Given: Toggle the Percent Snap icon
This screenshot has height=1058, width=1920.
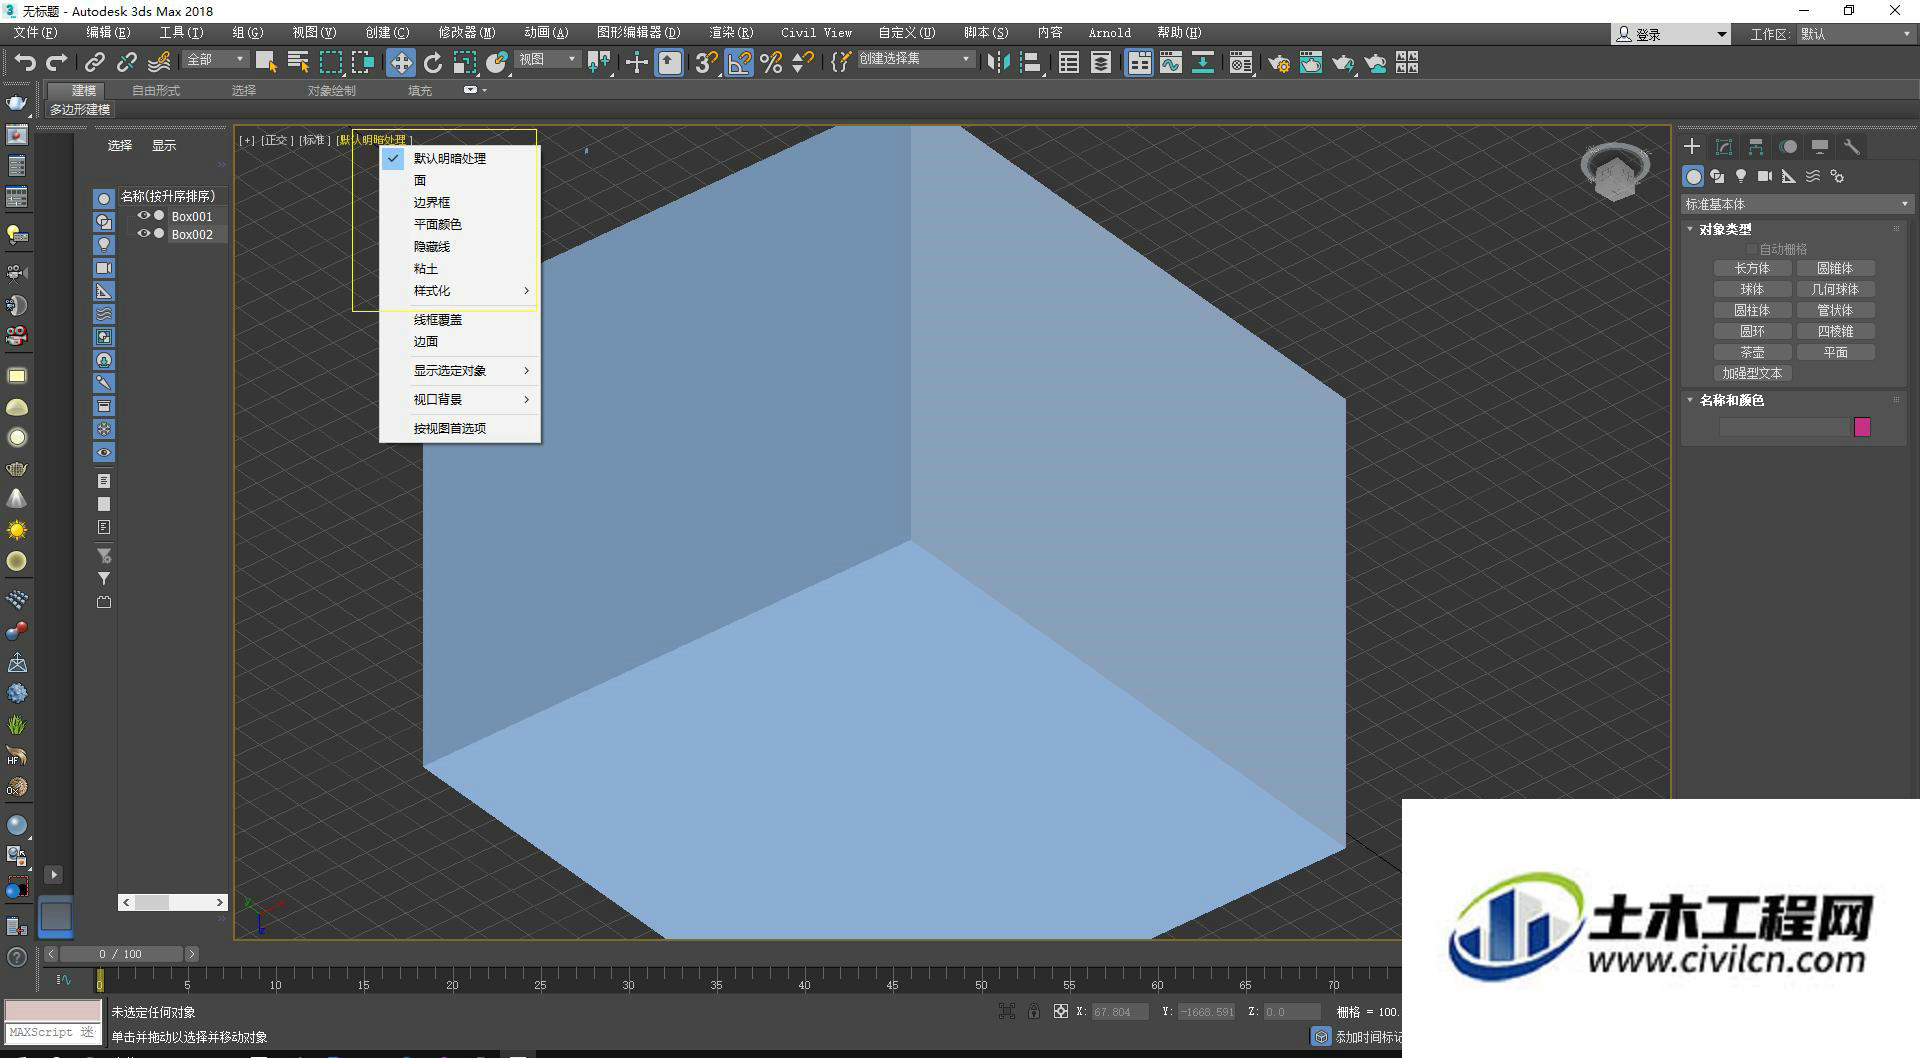Looking at the screenshot, I should (771, 63).
